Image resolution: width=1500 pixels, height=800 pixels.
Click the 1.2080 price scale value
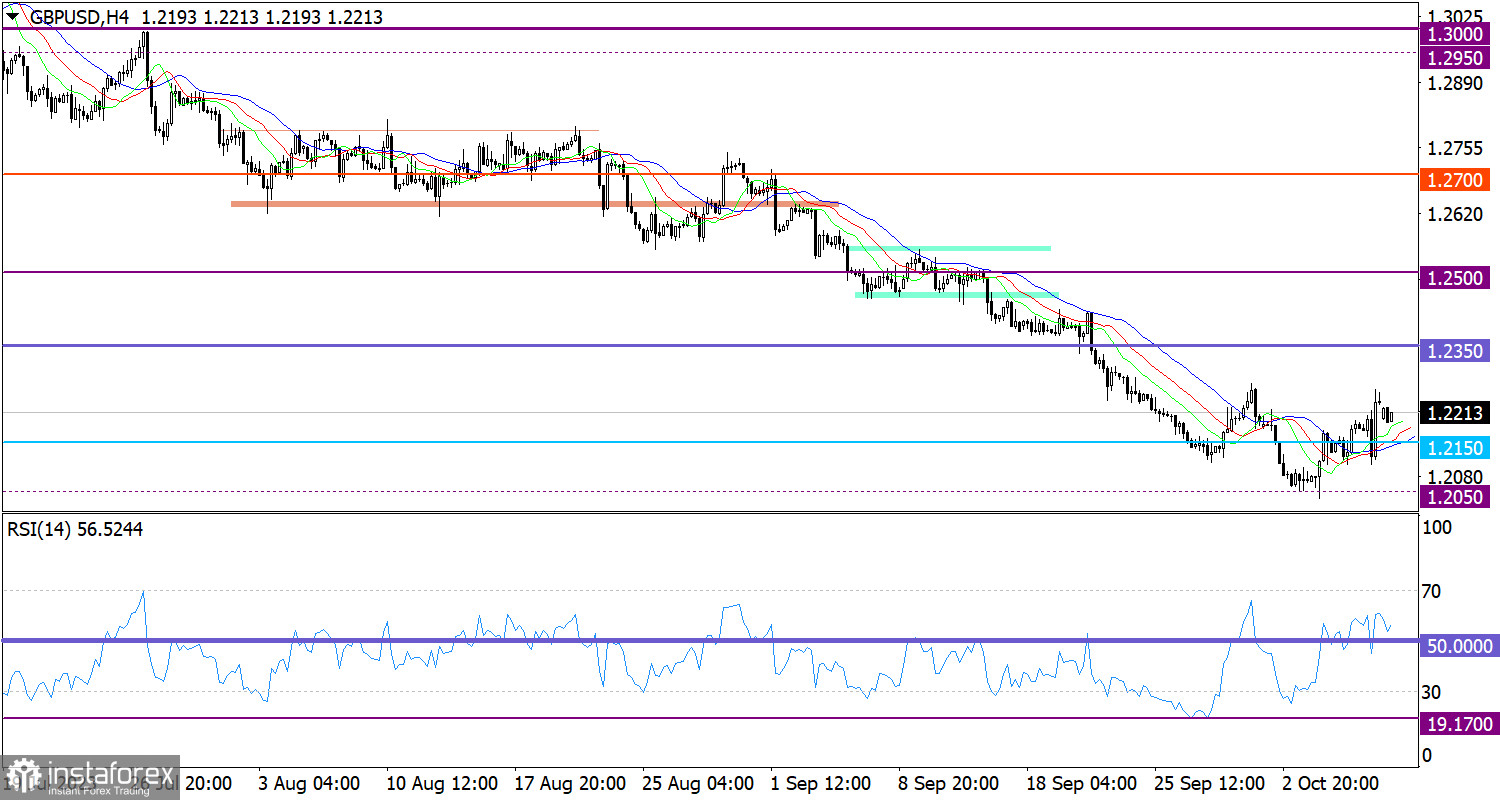[x=1455, y=477]
